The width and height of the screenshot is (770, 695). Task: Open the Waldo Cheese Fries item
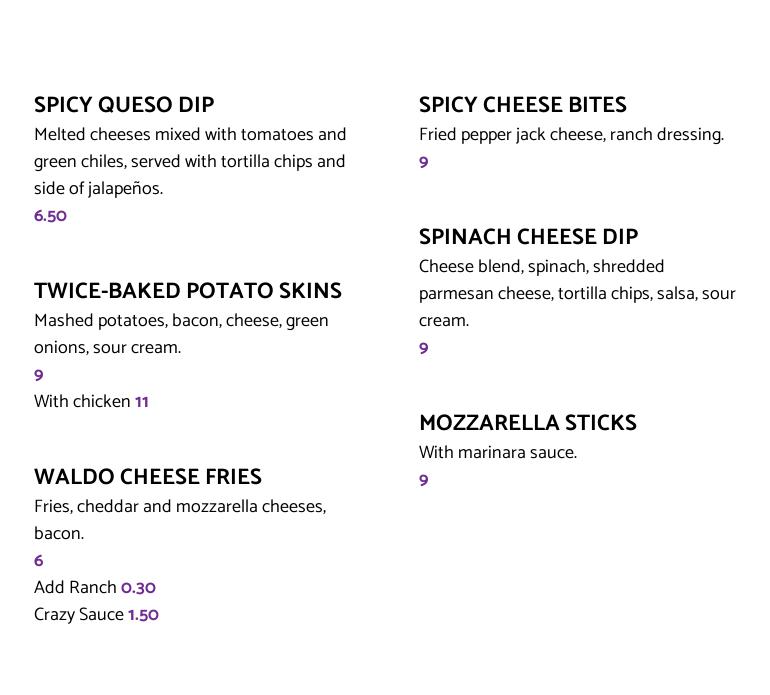pos(148,477)
